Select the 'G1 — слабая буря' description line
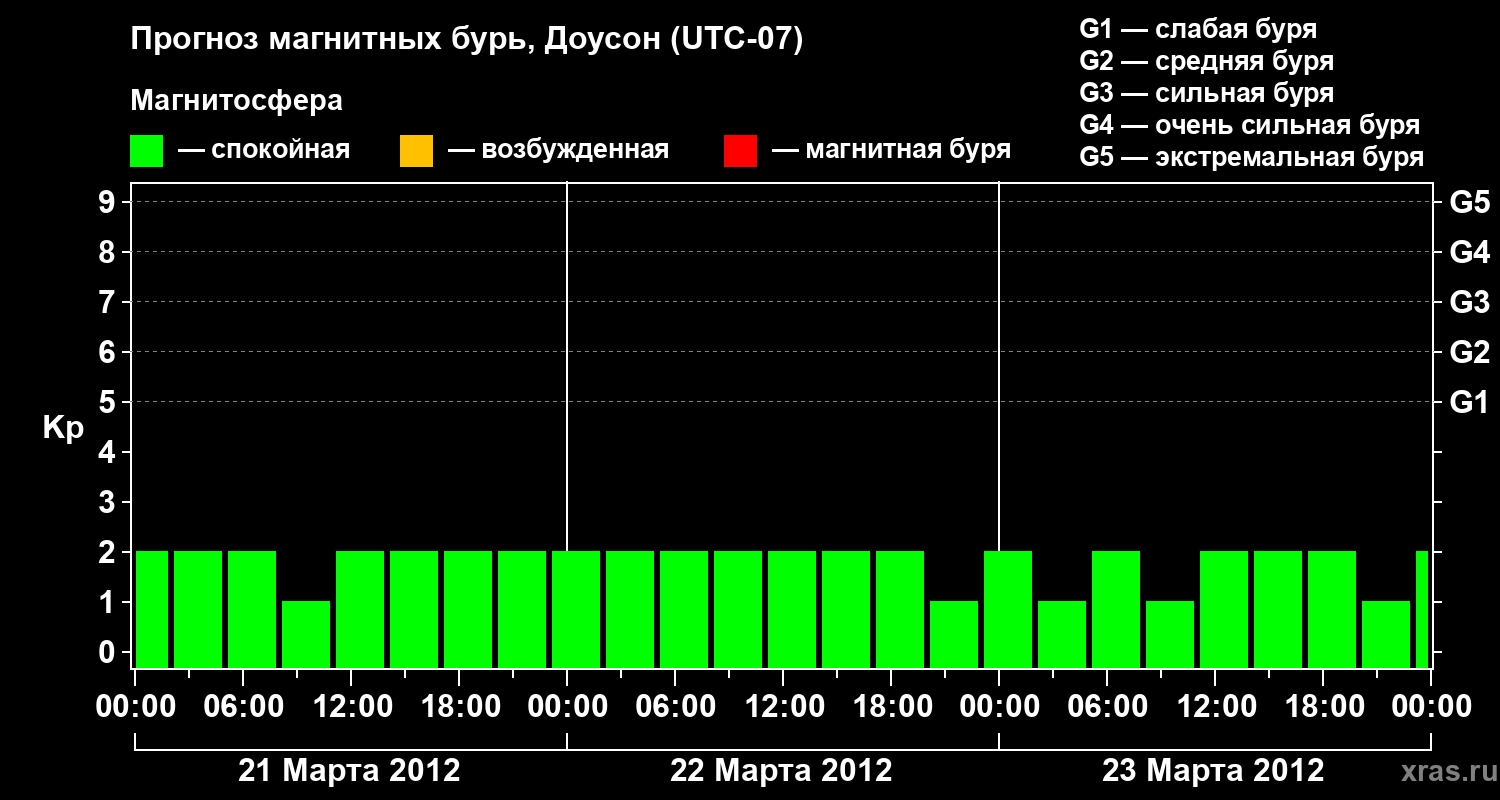1500x800 pixels. tap(1198, 28)
